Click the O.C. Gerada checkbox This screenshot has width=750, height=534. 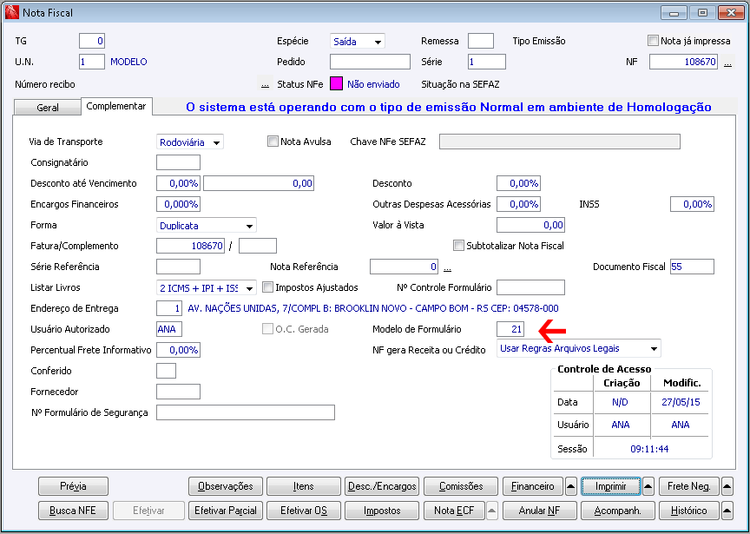(267, 329)
